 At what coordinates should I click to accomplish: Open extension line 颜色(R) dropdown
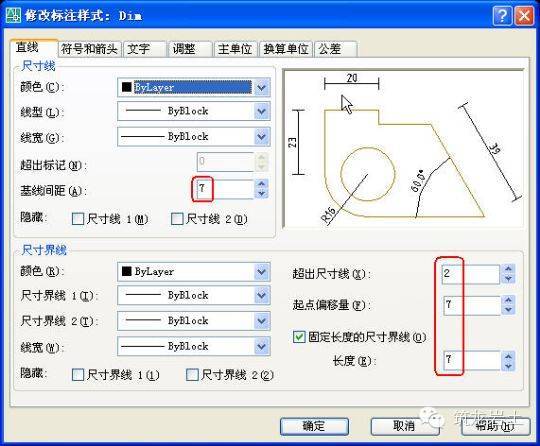(x=262, y=272)
